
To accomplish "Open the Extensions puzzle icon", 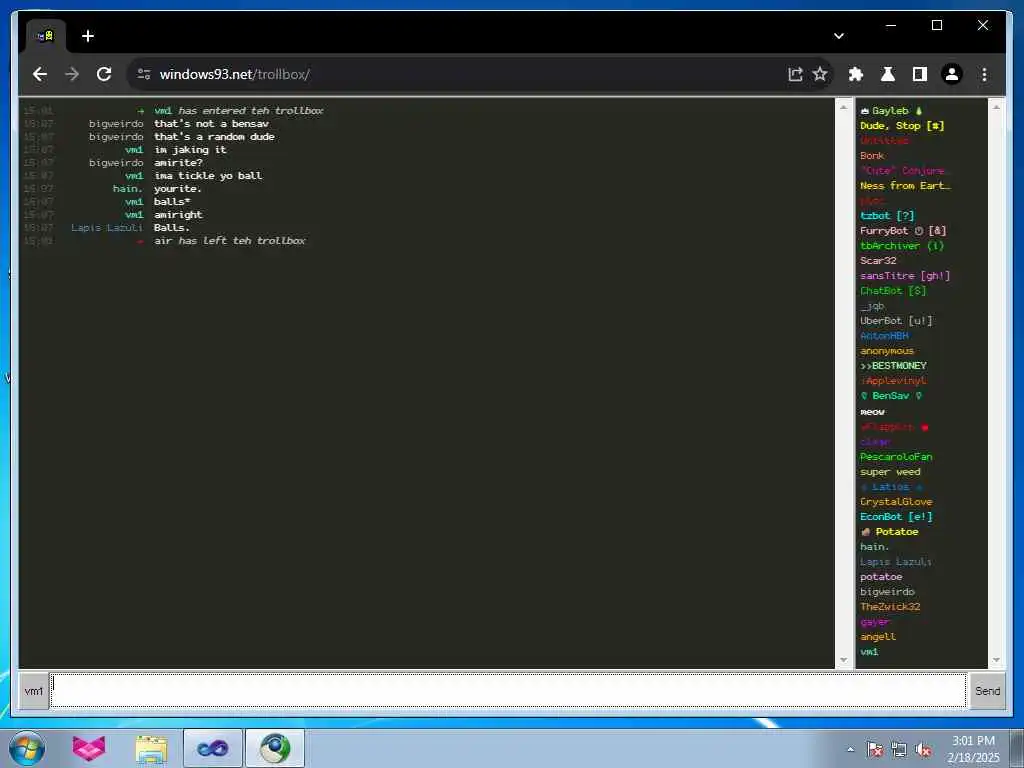I will pyautogui.click(x=856, y=74).
